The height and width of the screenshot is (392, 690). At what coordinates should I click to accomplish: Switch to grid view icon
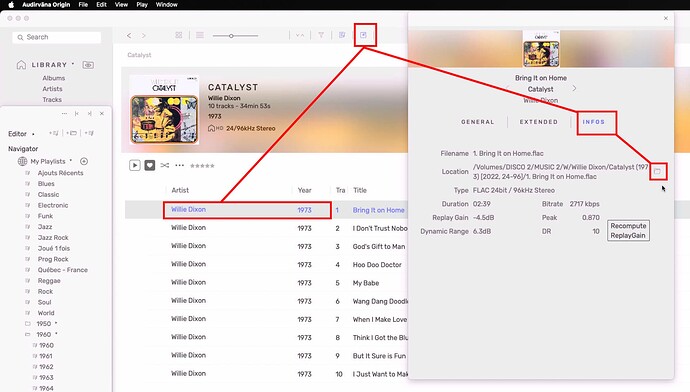179,35
